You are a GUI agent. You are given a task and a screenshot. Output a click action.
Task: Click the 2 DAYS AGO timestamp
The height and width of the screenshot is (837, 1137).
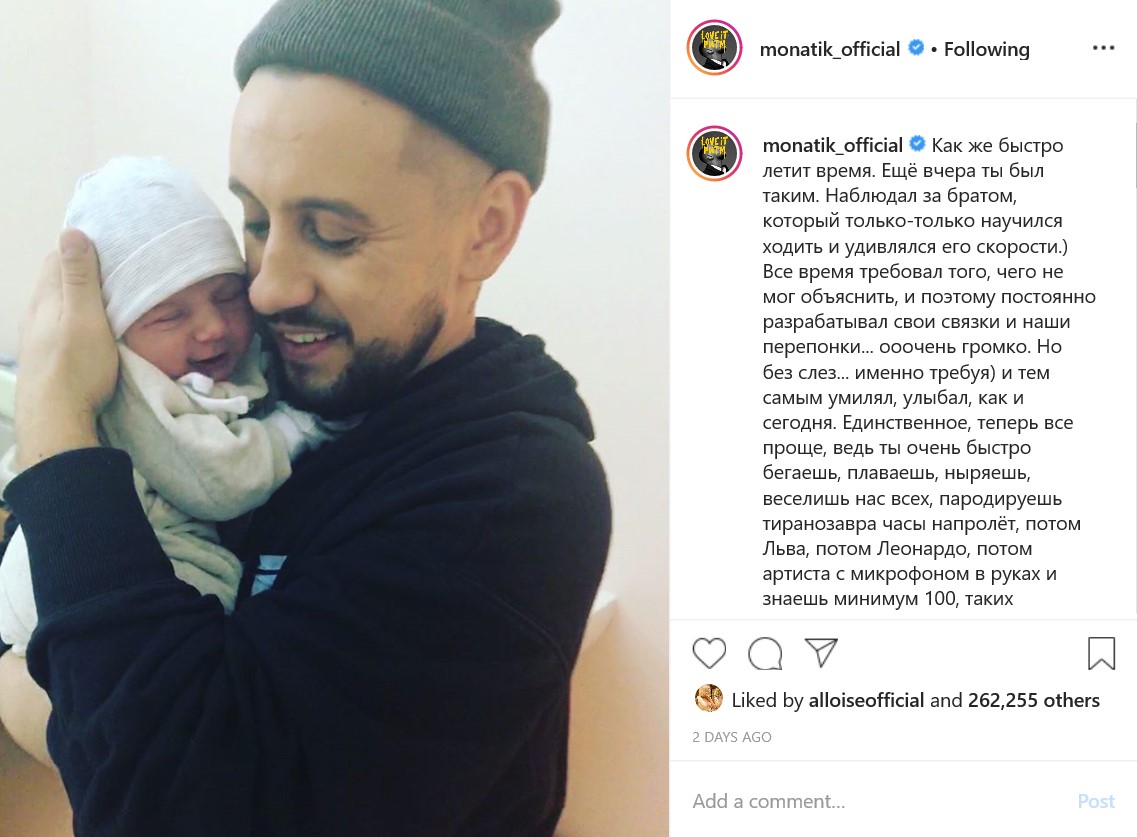[732, 737]
